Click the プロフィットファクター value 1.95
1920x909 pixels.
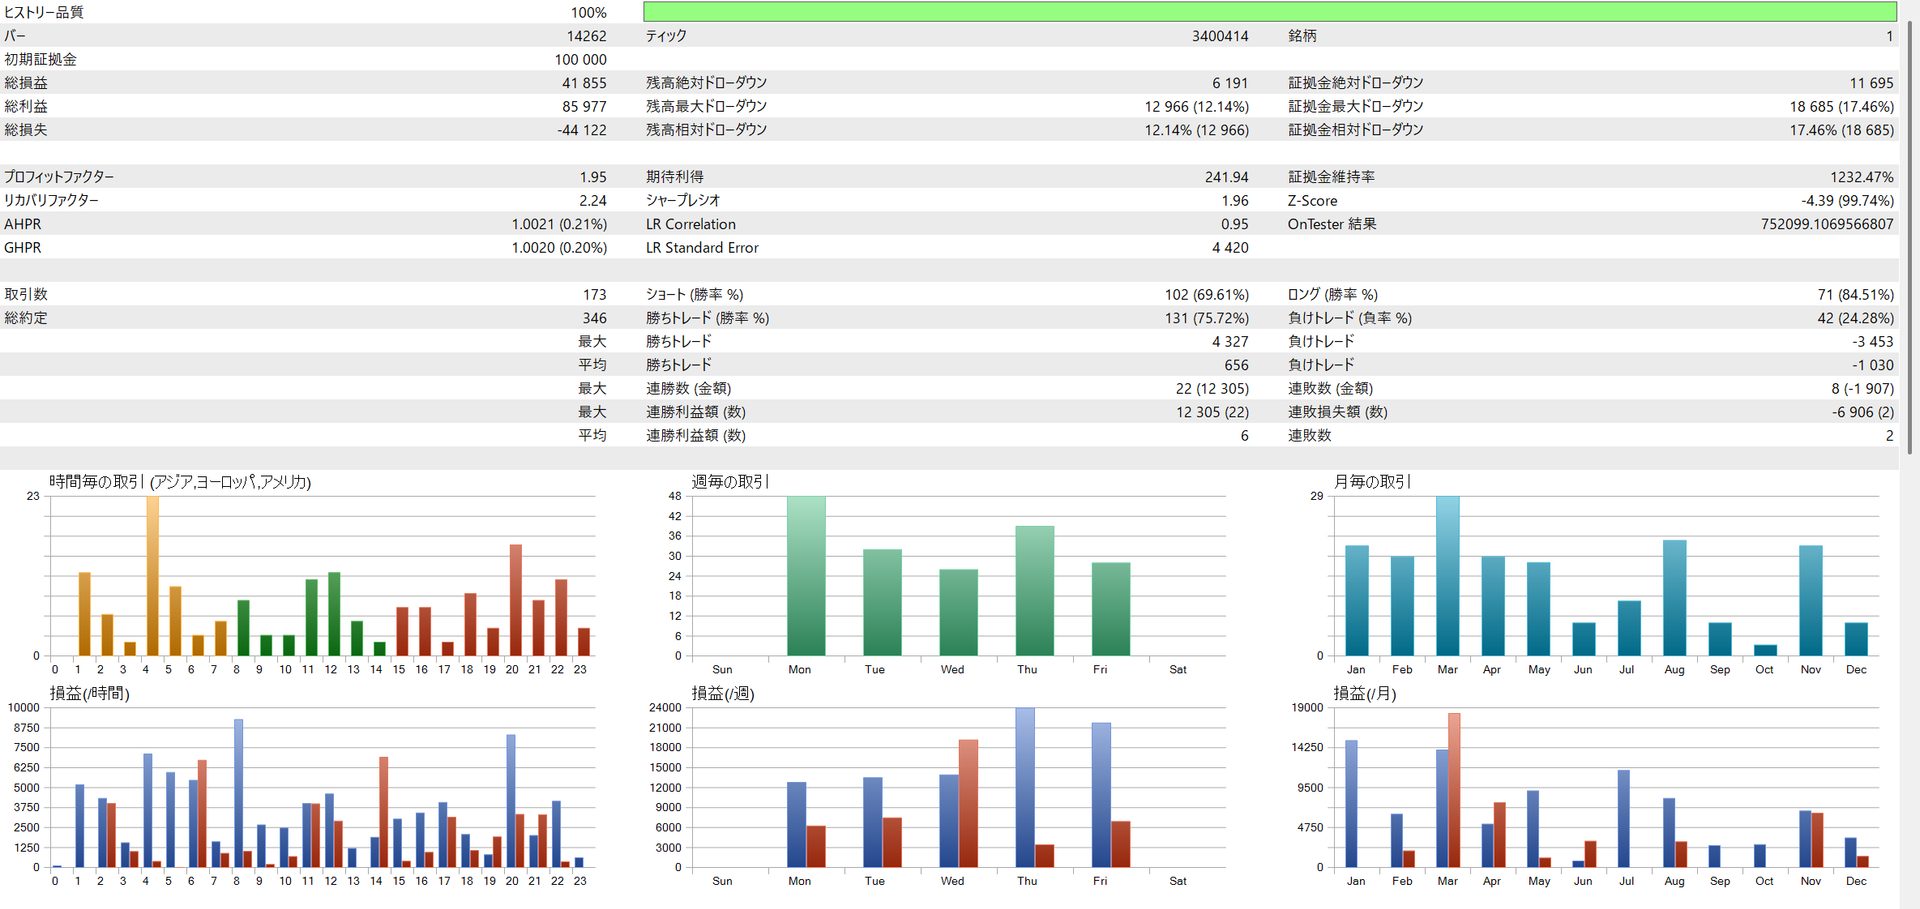tap(592, 177)
